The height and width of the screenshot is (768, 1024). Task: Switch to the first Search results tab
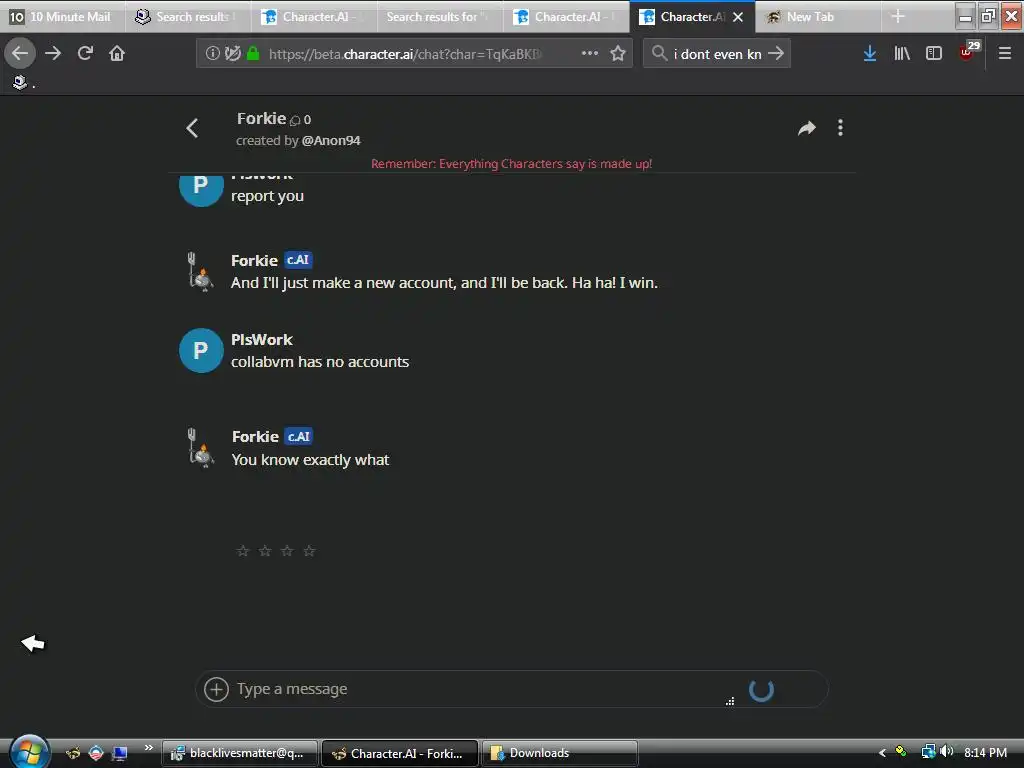pos(187,17)
